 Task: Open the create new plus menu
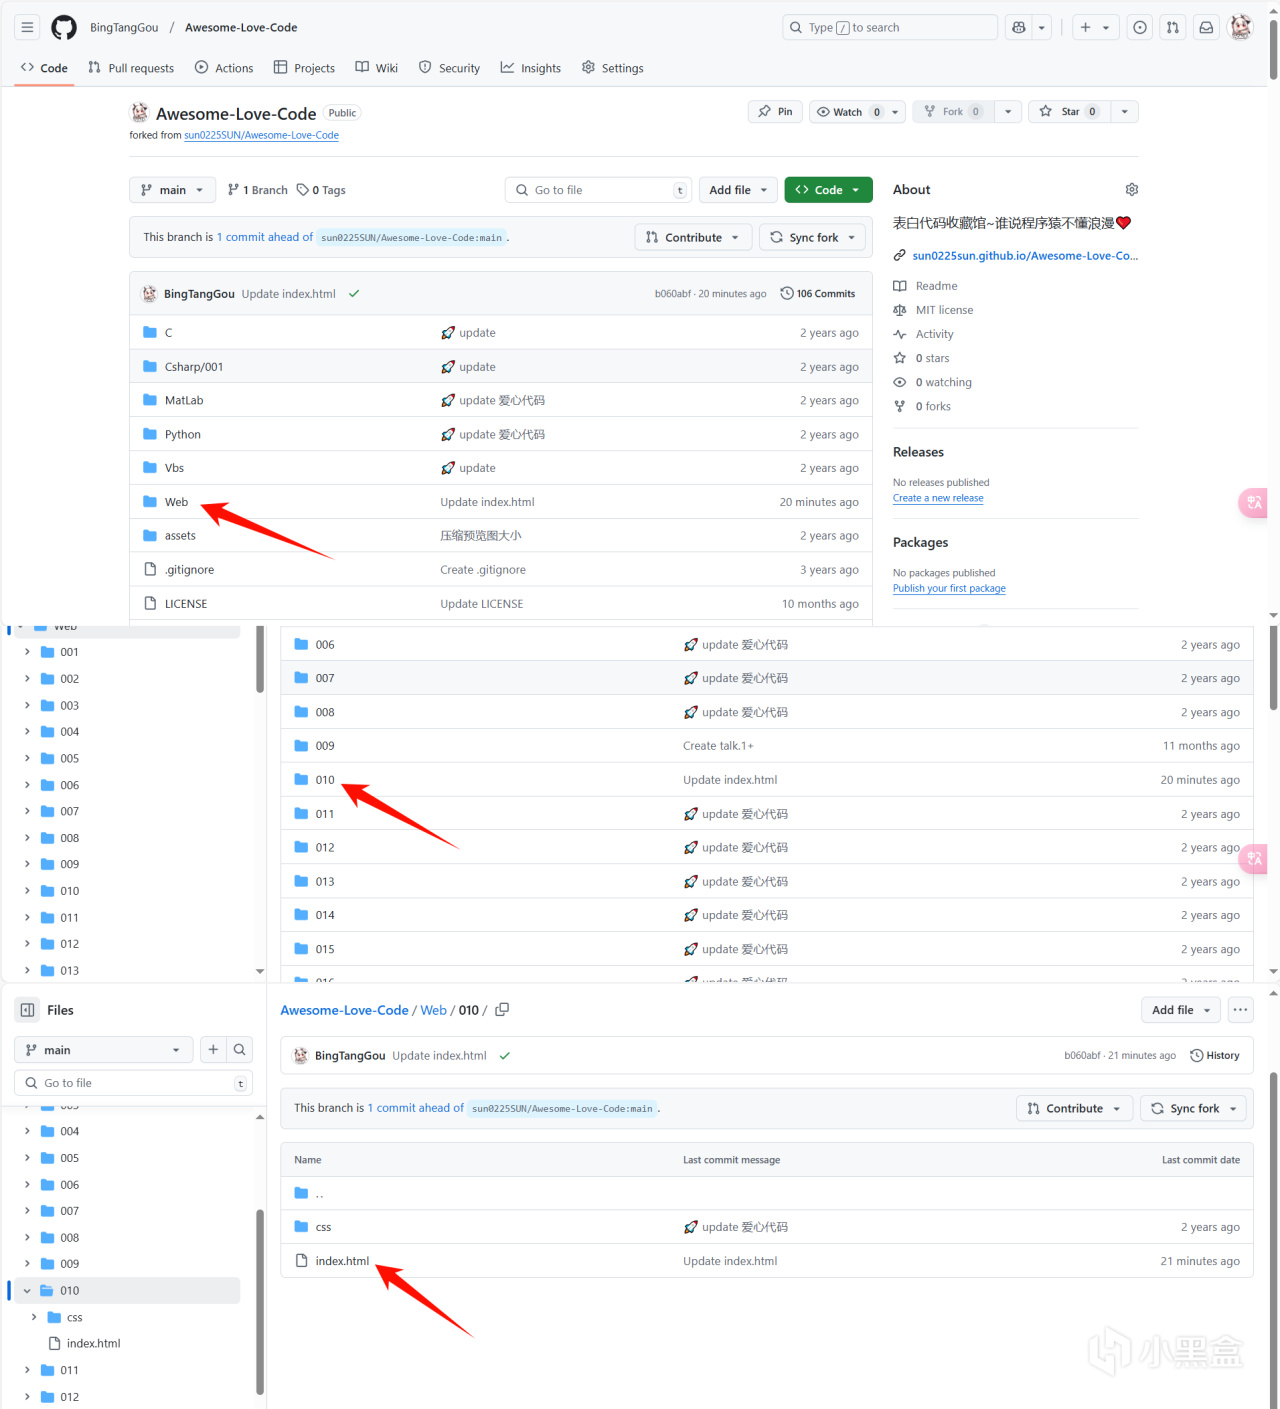[1094, 27]
